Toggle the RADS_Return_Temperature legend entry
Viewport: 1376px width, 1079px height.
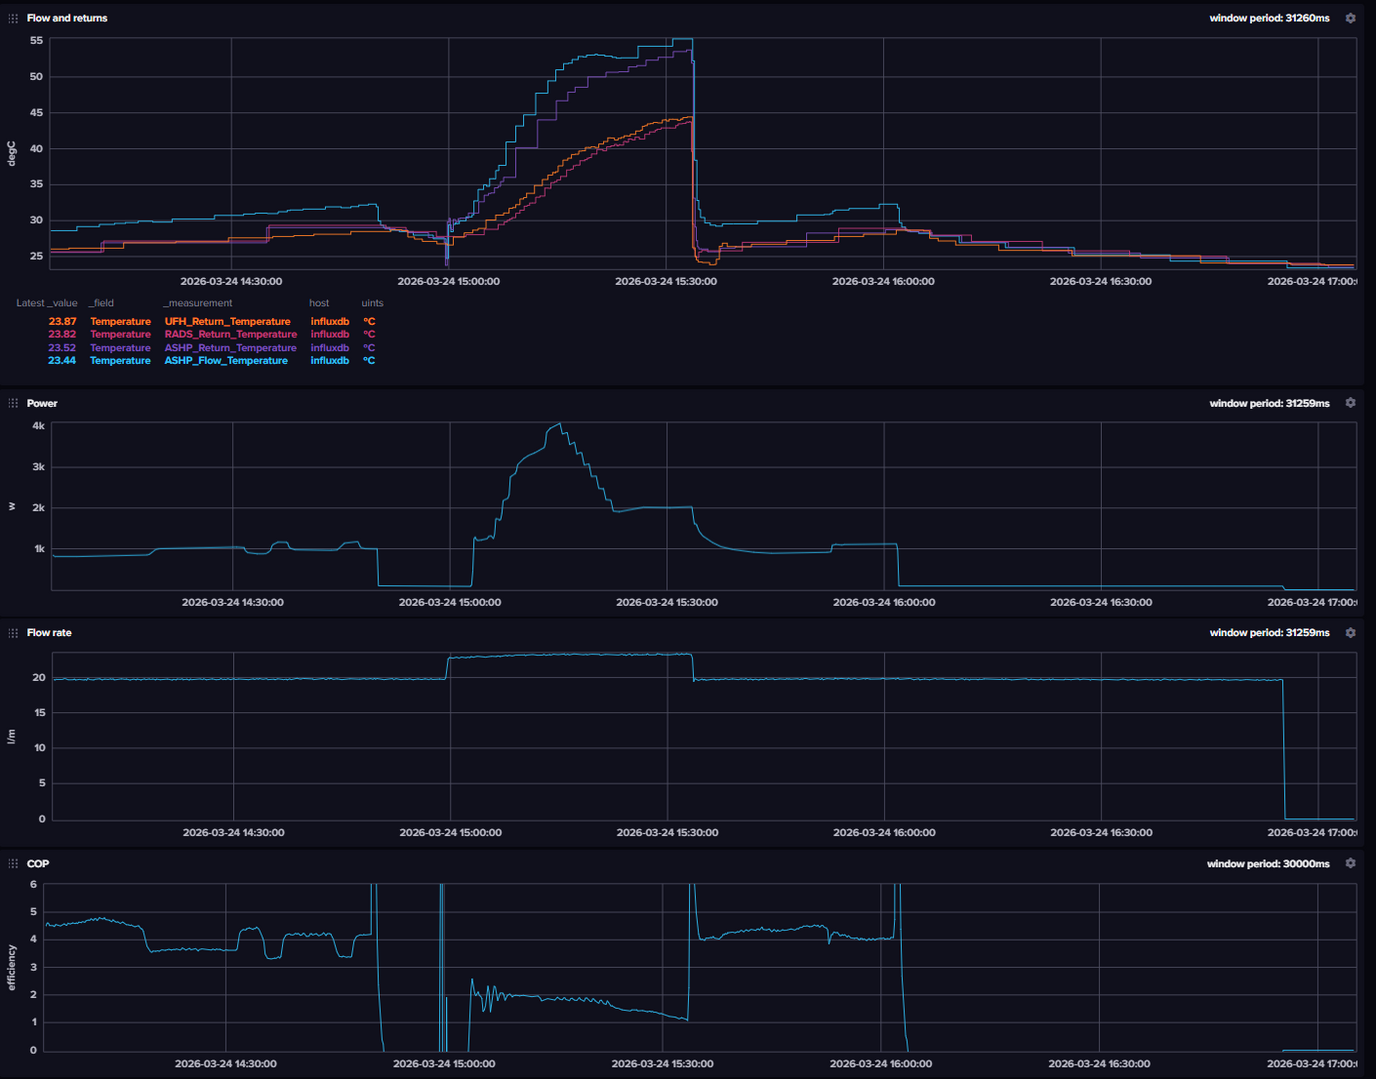tap(230, 335)
